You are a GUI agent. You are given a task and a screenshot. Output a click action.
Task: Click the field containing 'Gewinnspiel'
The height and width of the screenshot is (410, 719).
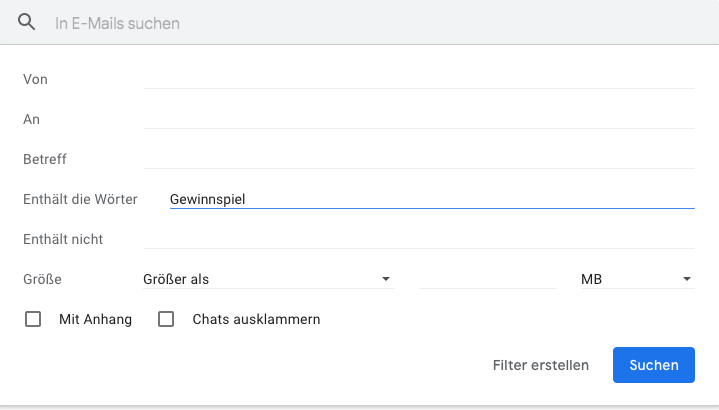click(432, 199)
